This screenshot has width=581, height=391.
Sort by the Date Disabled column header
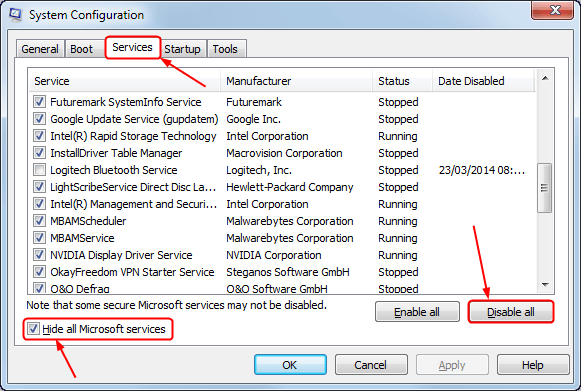(x=484, y=81)
